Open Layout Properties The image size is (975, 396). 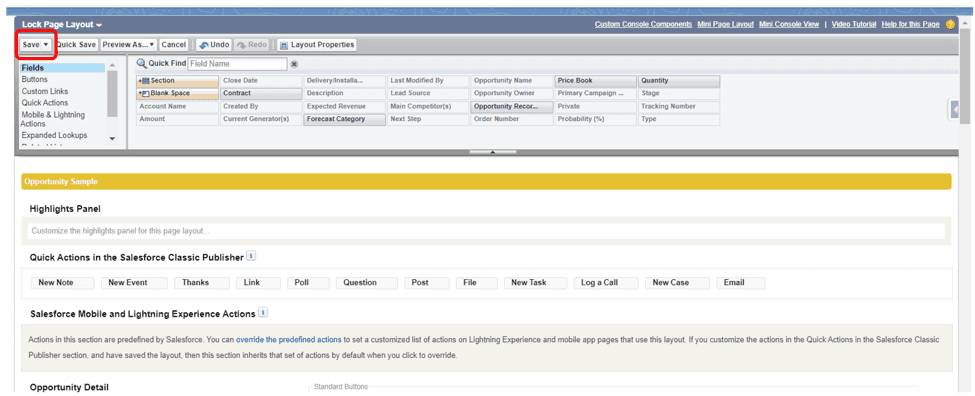(x=317, y=45)
